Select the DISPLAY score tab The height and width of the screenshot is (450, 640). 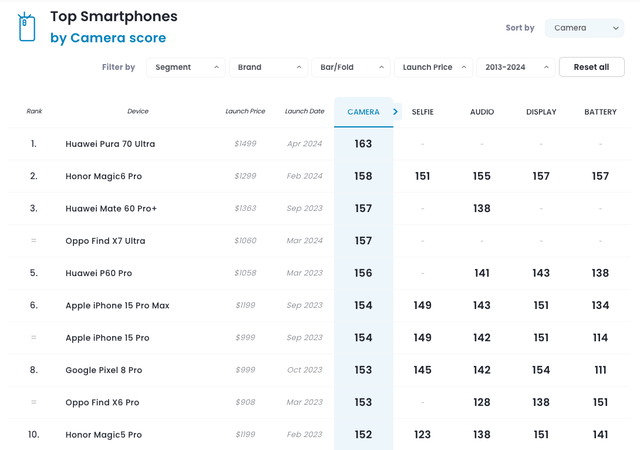[x=541, y=112]
